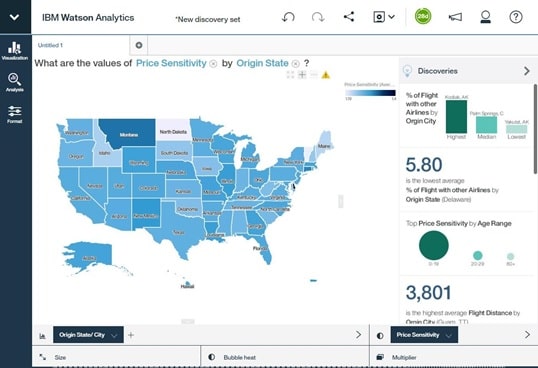
Task: Select the Untitled 1 tab
Action: [x=50, y=45]
